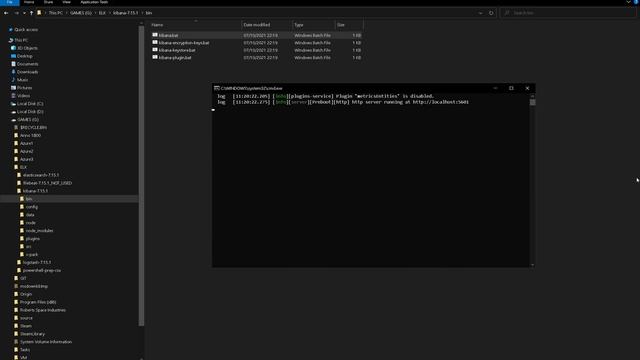Viewport: 640px width, 360px height.
Task: Open Videos in navigation pane
Action: tap(23, 96)
